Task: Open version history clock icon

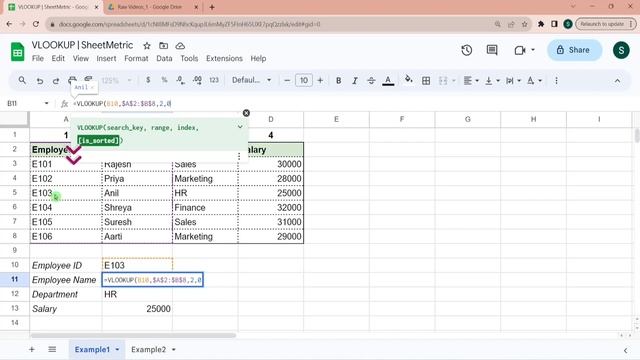Action: click(x=467, y=50)
